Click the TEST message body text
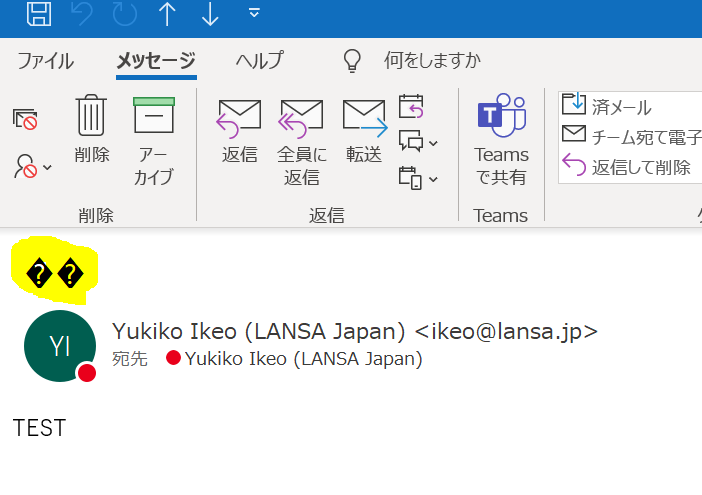The height and width of the screenshot is (495, 702). click(x=39, y=428)
